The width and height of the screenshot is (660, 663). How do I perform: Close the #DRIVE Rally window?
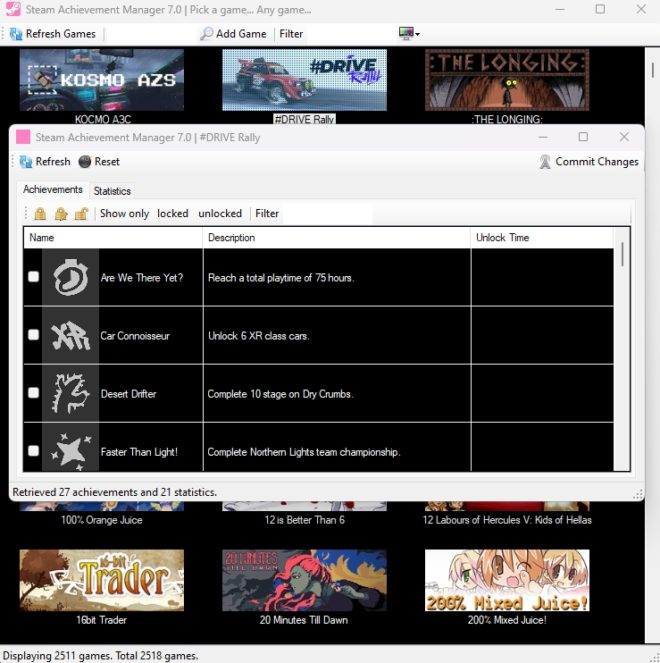[624, 137]
